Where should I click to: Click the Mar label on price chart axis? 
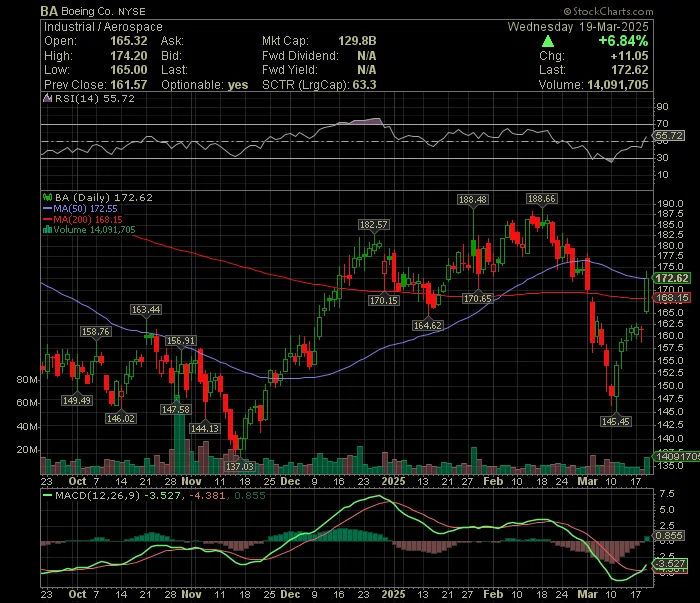click(588, 482)
